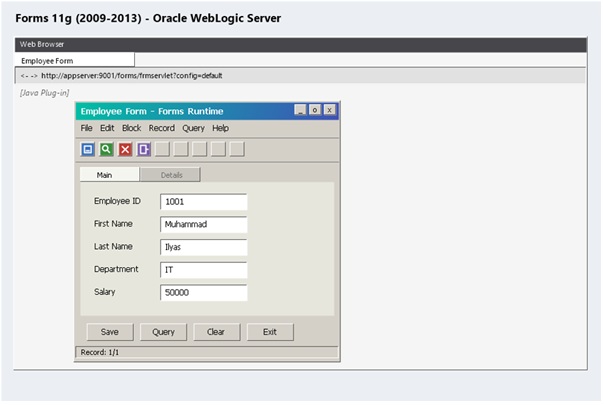Select the Employee Form browser tab
Image resolution: width=604 pixels, height=405 pixels.
click(74, 60)
